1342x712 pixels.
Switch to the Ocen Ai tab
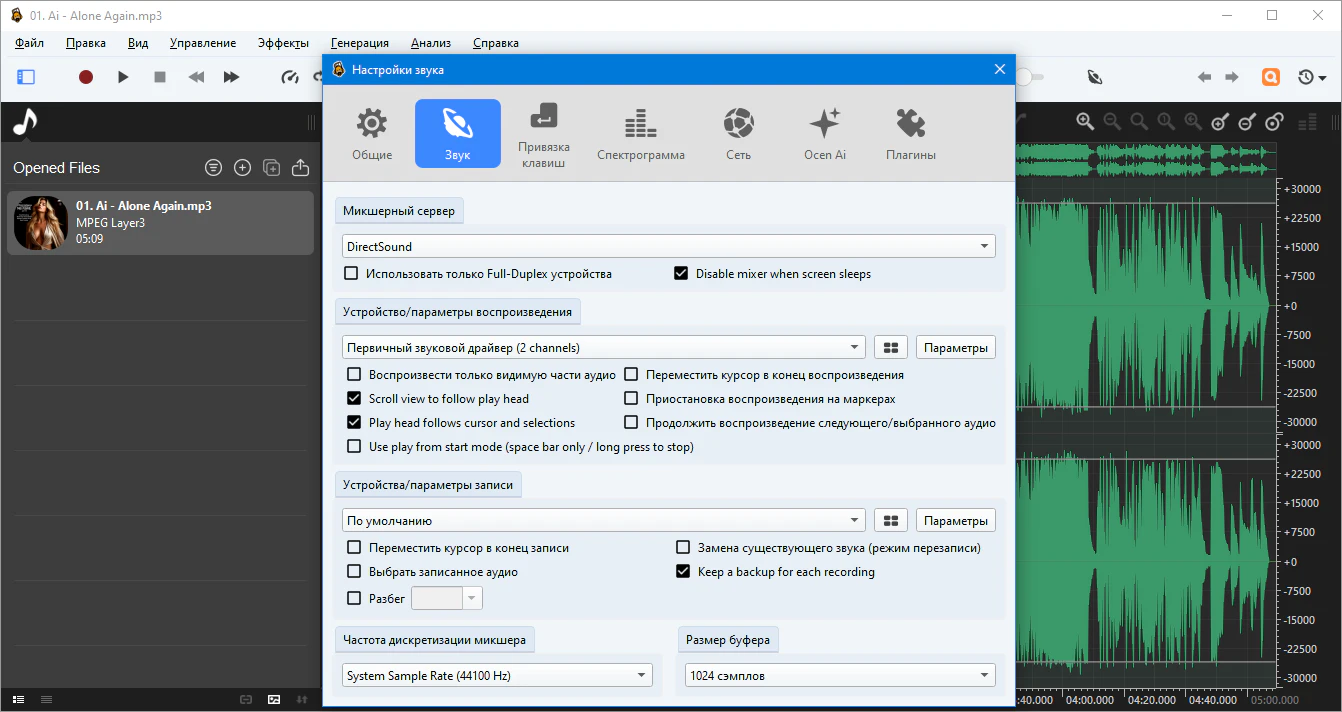[x=824, y=134]
